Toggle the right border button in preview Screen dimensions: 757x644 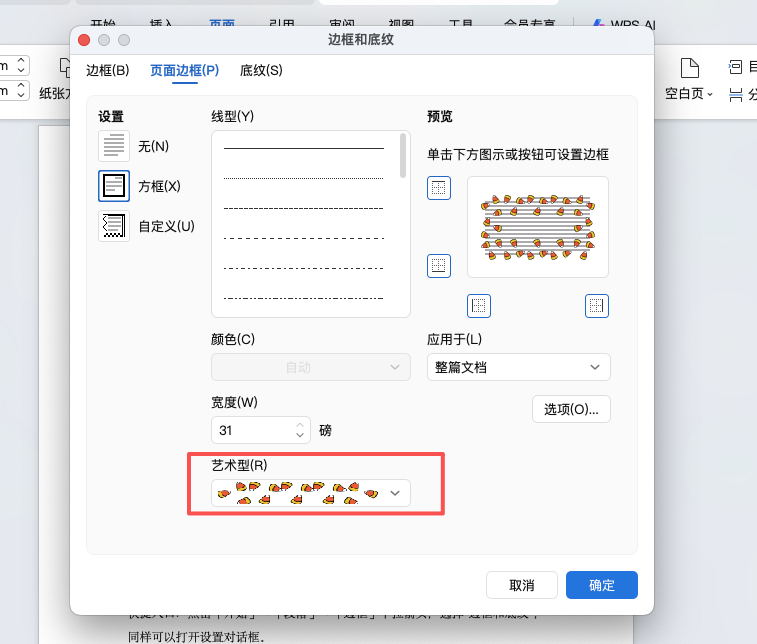597,306
